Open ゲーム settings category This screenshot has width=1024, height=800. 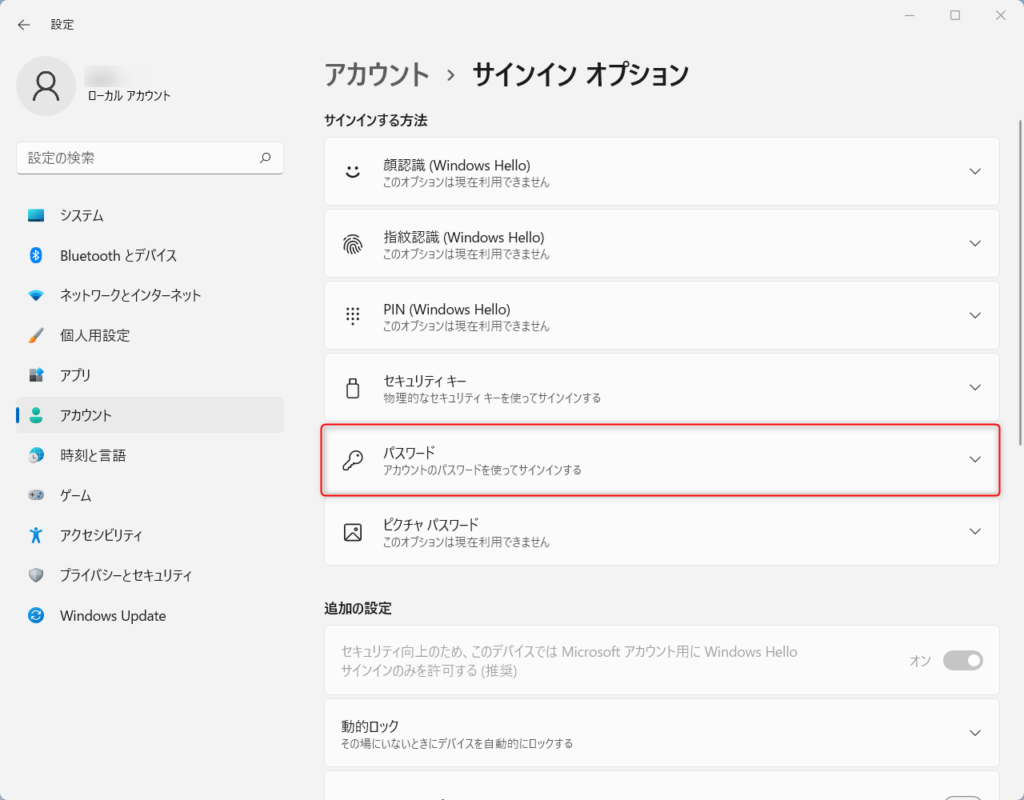[x=150, y=496]
